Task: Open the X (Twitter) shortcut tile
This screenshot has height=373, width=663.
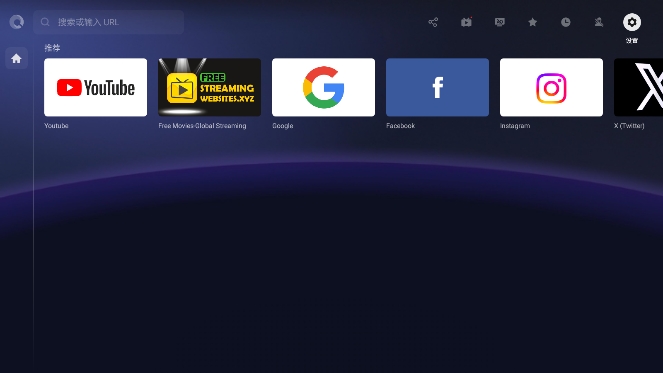Action: (x=638, y=87)
